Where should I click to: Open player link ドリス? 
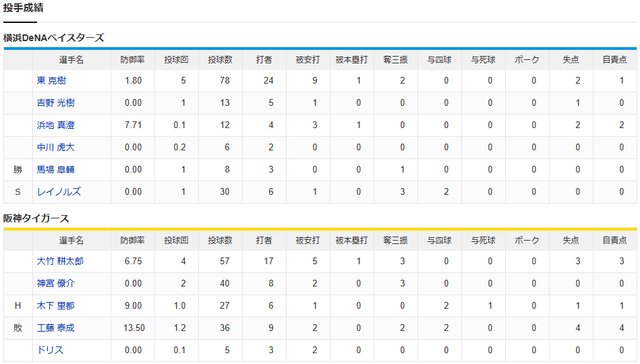tap(50, 350)
